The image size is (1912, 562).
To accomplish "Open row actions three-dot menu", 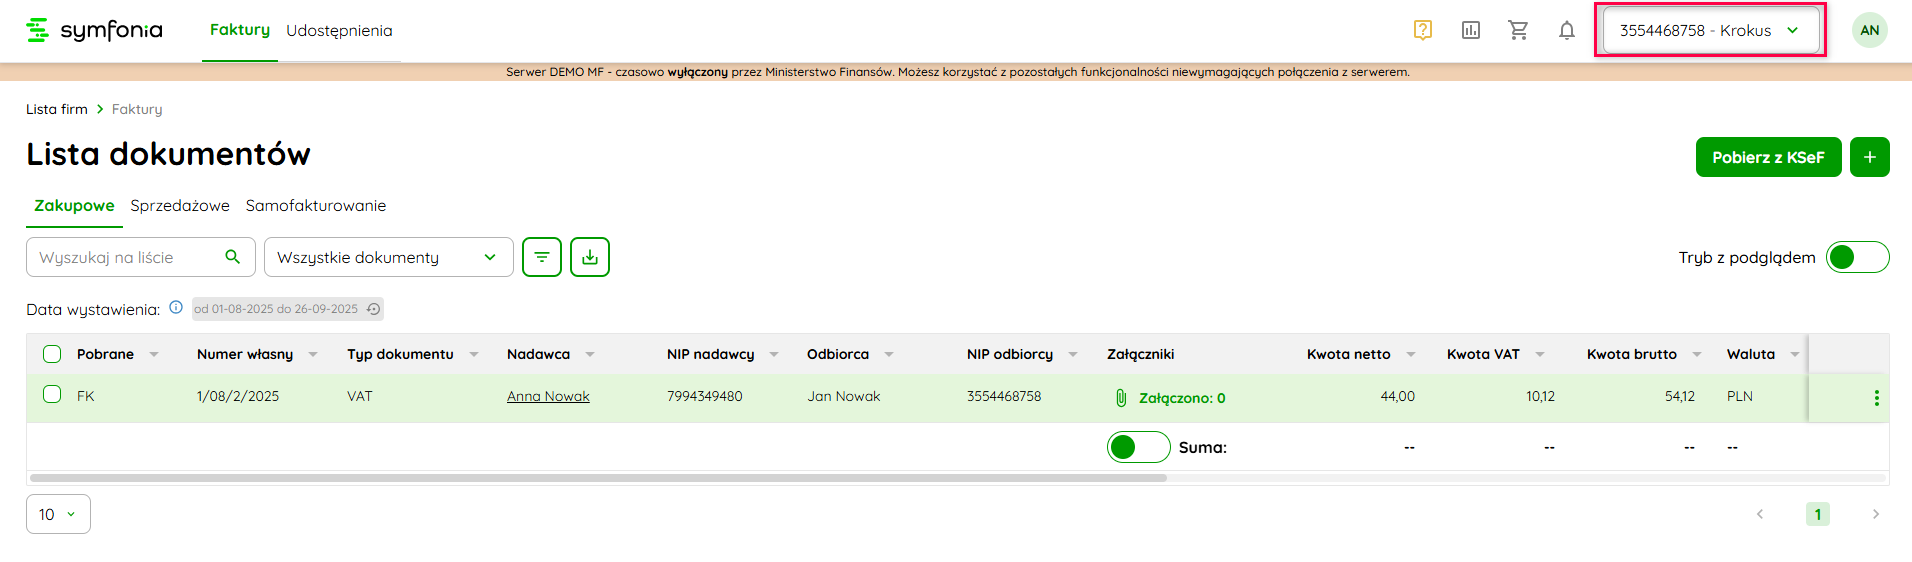I will pos(1876,398).
